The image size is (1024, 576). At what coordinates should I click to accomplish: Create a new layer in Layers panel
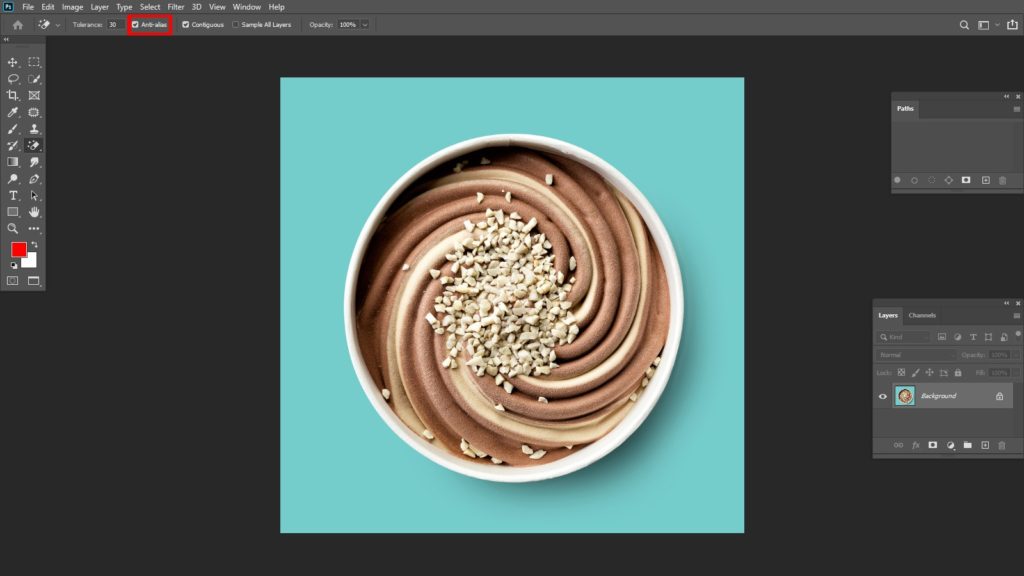[985, 445]
